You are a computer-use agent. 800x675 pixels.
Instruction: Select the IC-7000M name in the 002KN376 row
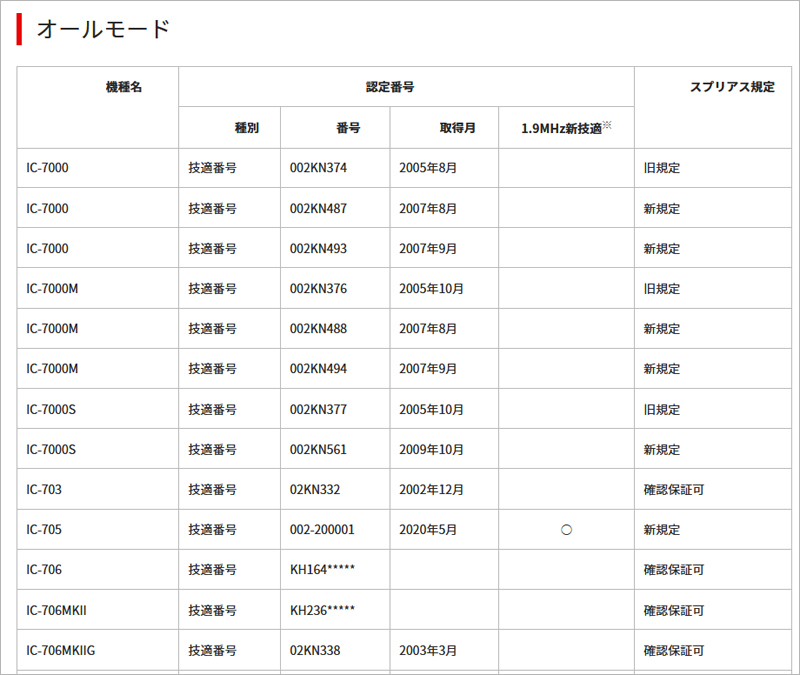52,288
